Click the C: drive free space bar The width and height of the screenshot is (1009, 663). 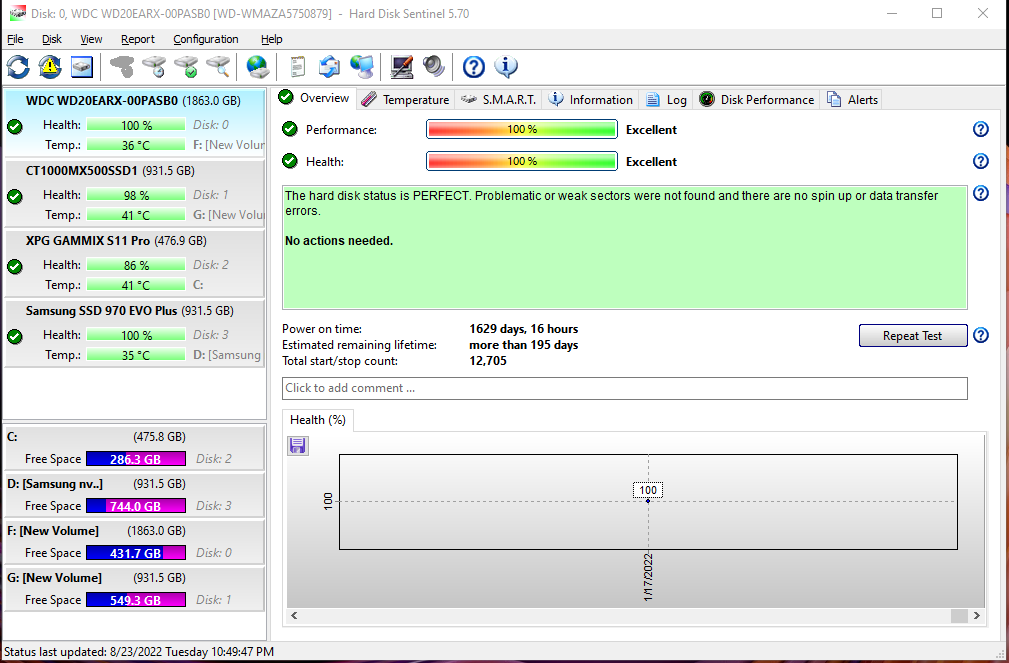click(136, 459)
